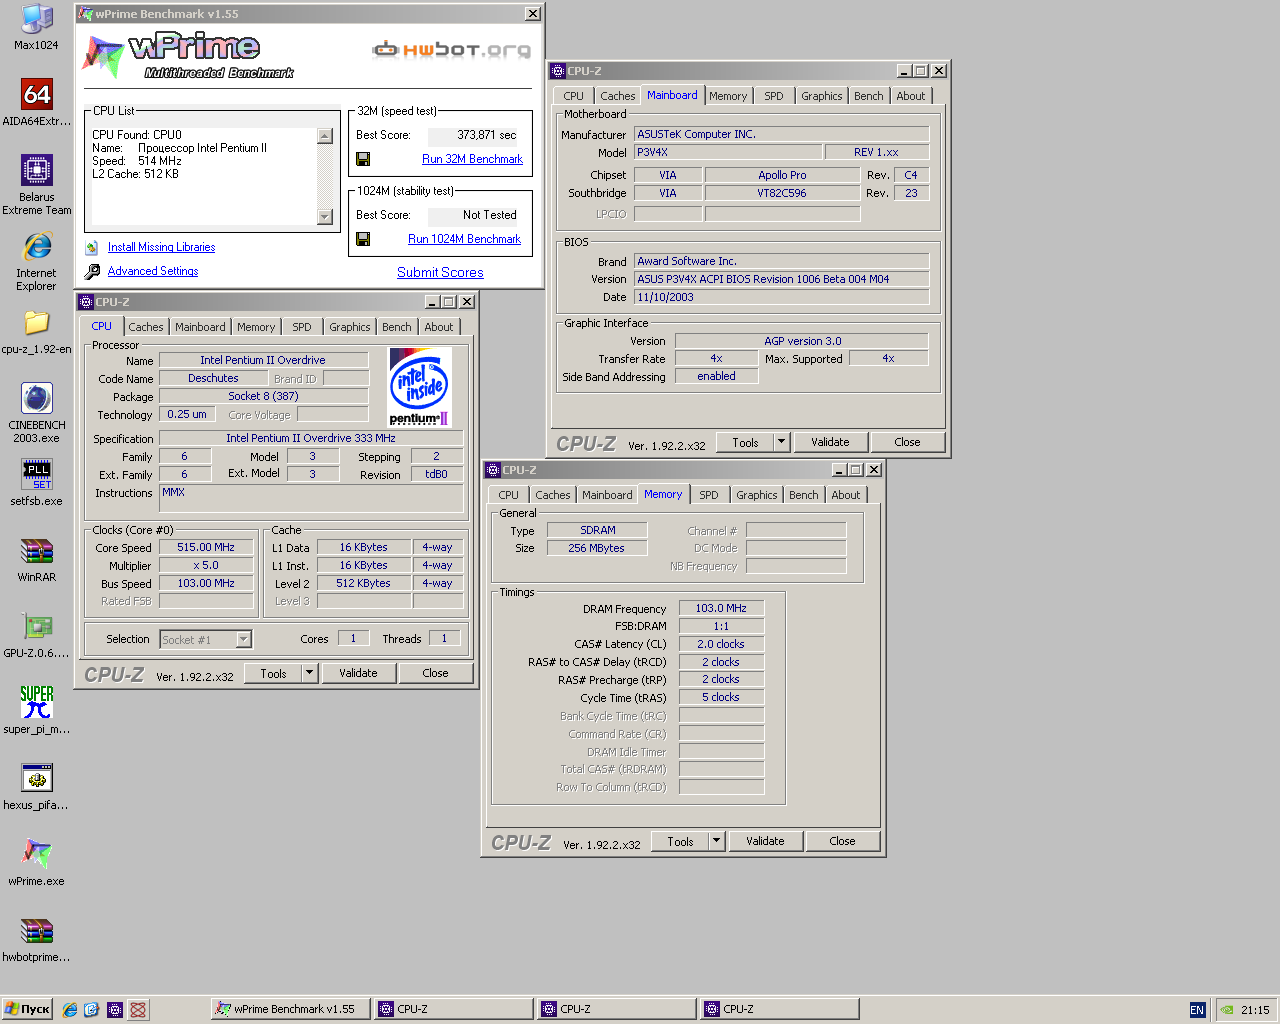Select the wPrime.exe desktop icon

[36, 863]
